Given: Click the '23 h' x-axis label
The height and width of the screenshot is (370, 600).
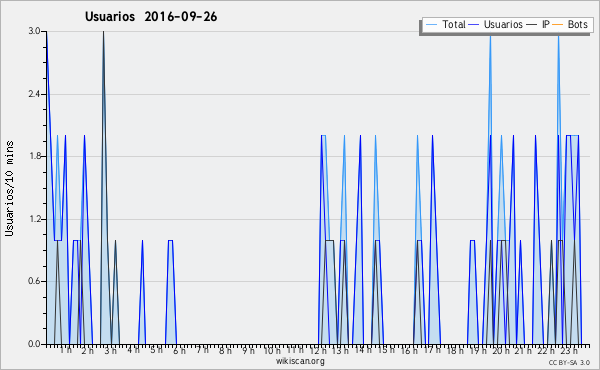Looking at the screenshot, I should point(569,350).
